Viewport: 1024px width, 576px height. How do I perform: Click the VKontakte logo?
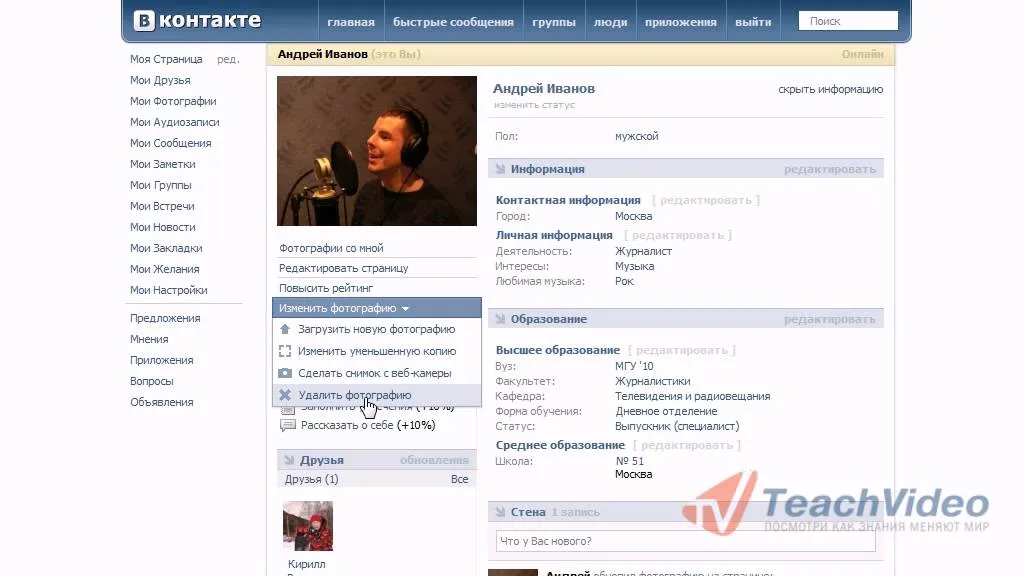coord(197,20)
